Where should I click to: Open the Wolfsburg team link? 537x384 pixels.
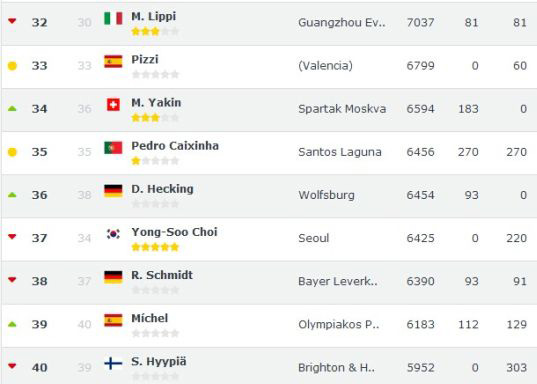pyautogui.click(x=326, y=195)
